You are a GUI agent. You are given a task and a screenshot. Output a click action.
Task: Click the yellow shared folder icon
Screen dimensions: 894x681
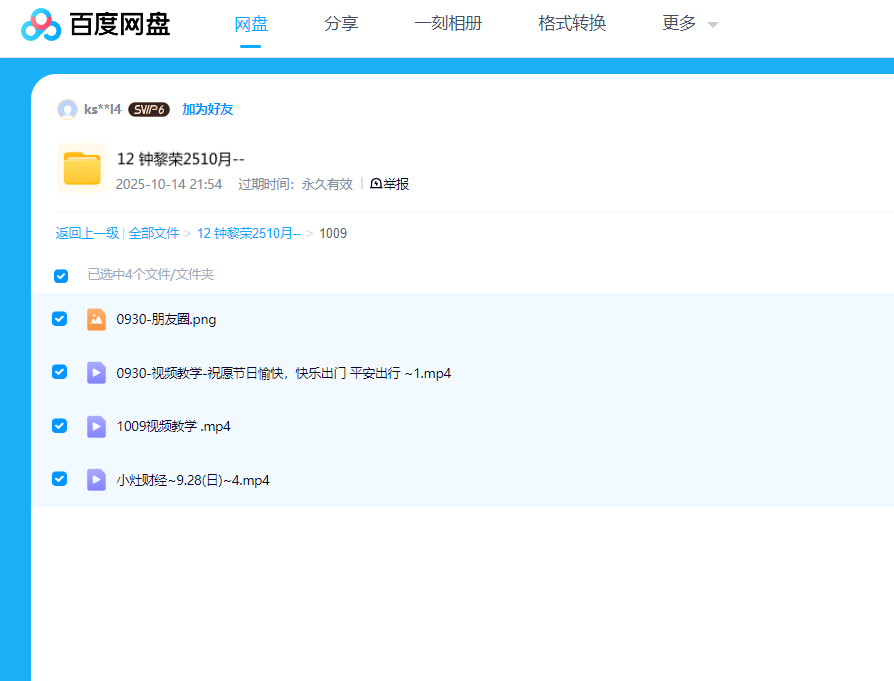click(x=82, y=169)
